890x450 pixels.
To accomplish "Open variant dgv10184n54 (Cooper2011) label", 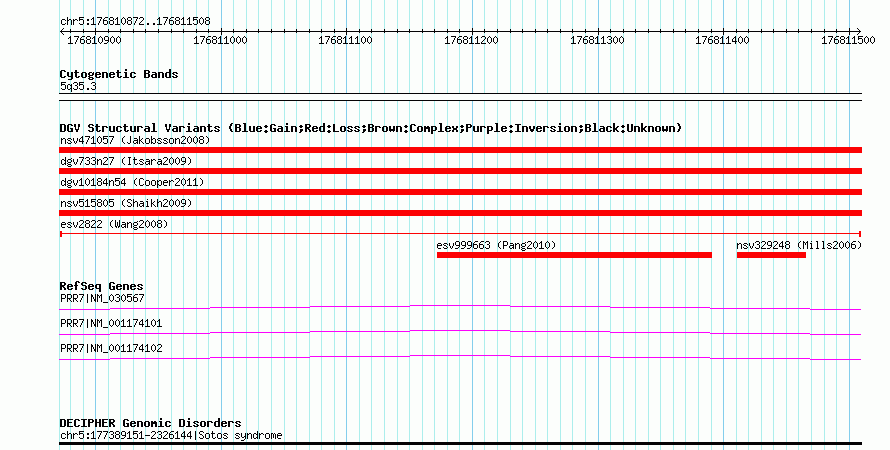I will [x=132, y=182].
